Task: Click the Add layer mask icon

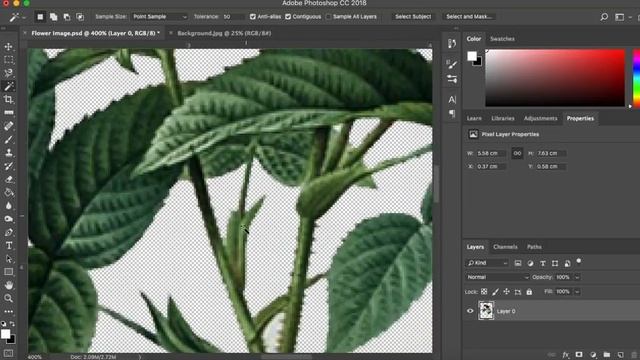Action: (x=579, y=355)
